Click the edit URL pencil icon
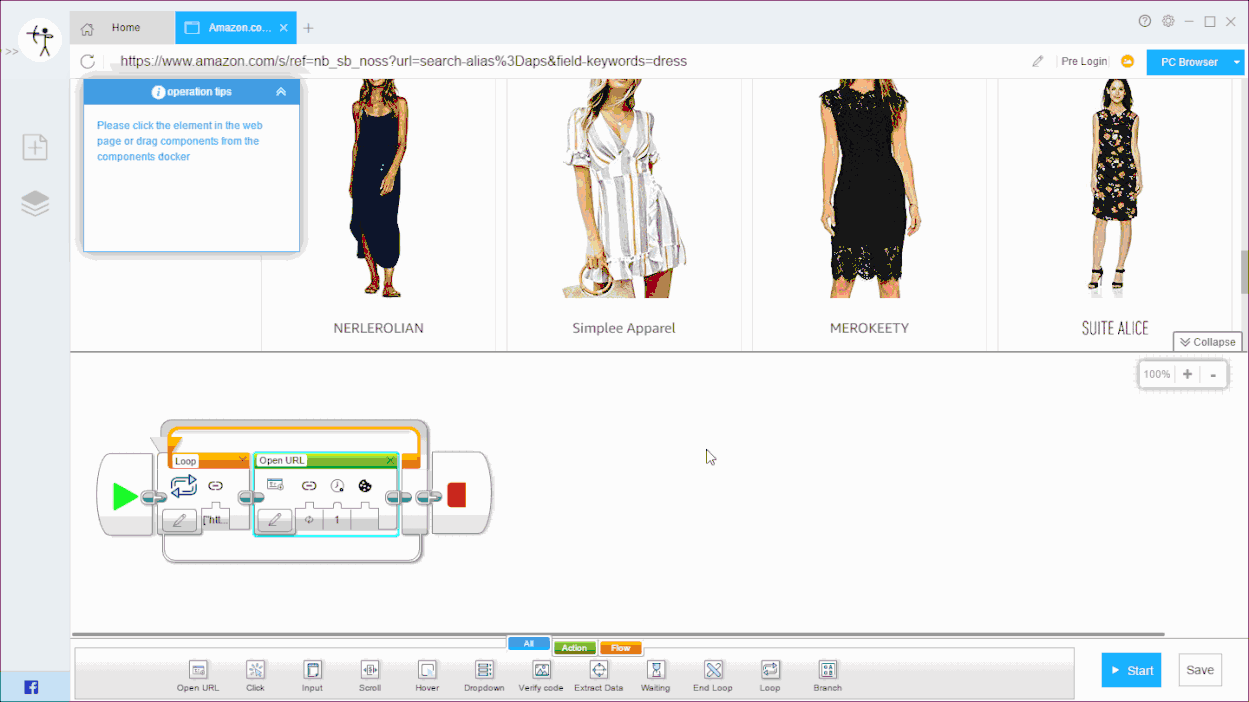Viewport: 1249px width, 702px height. pos(1038,62)
